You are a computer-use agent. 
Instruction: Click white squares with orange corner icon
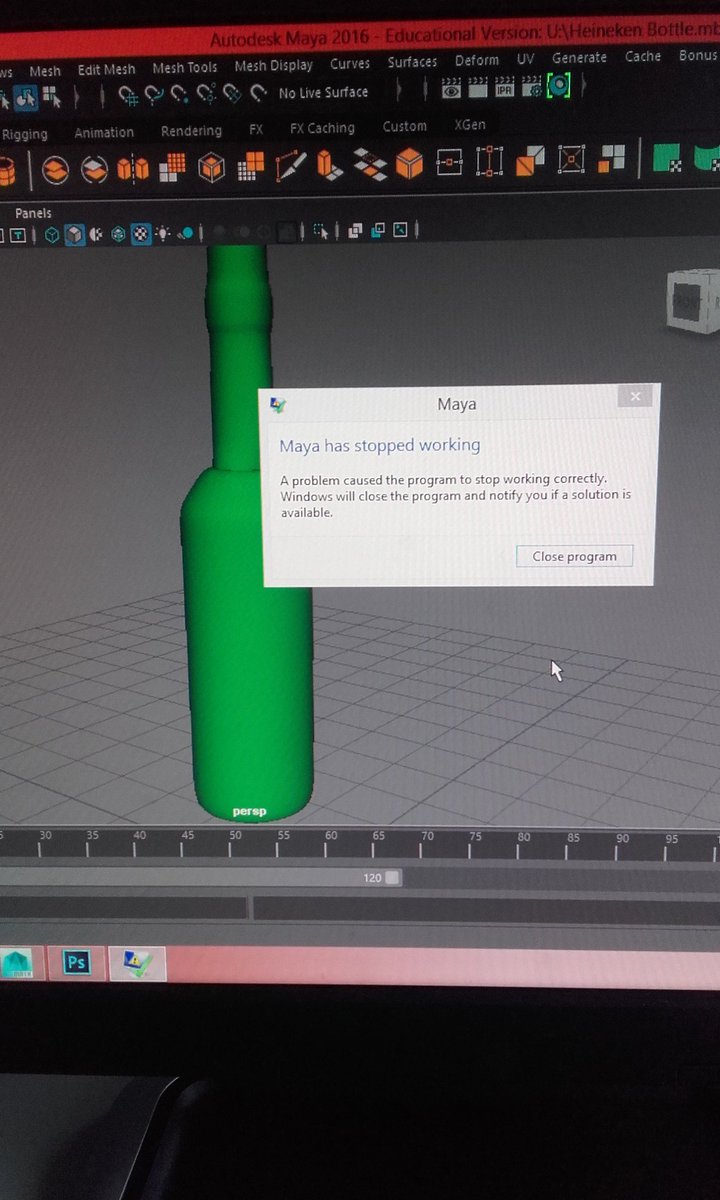(x=610, y=158)
